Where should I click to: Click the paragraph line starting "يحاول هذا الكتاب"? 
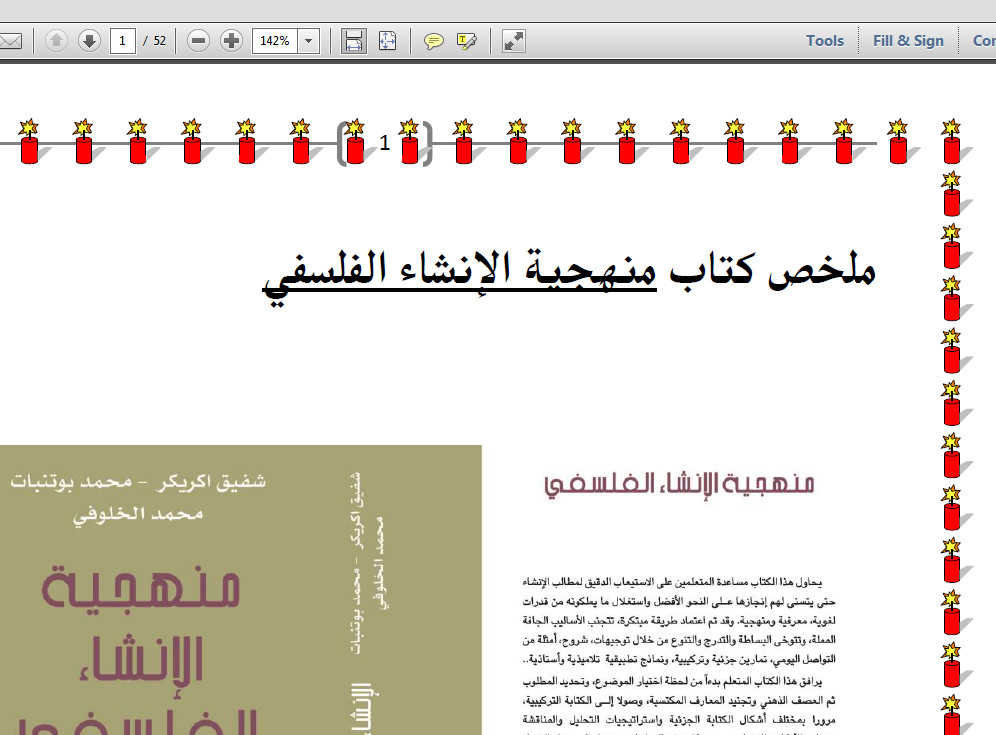click(x=672, y=582)
